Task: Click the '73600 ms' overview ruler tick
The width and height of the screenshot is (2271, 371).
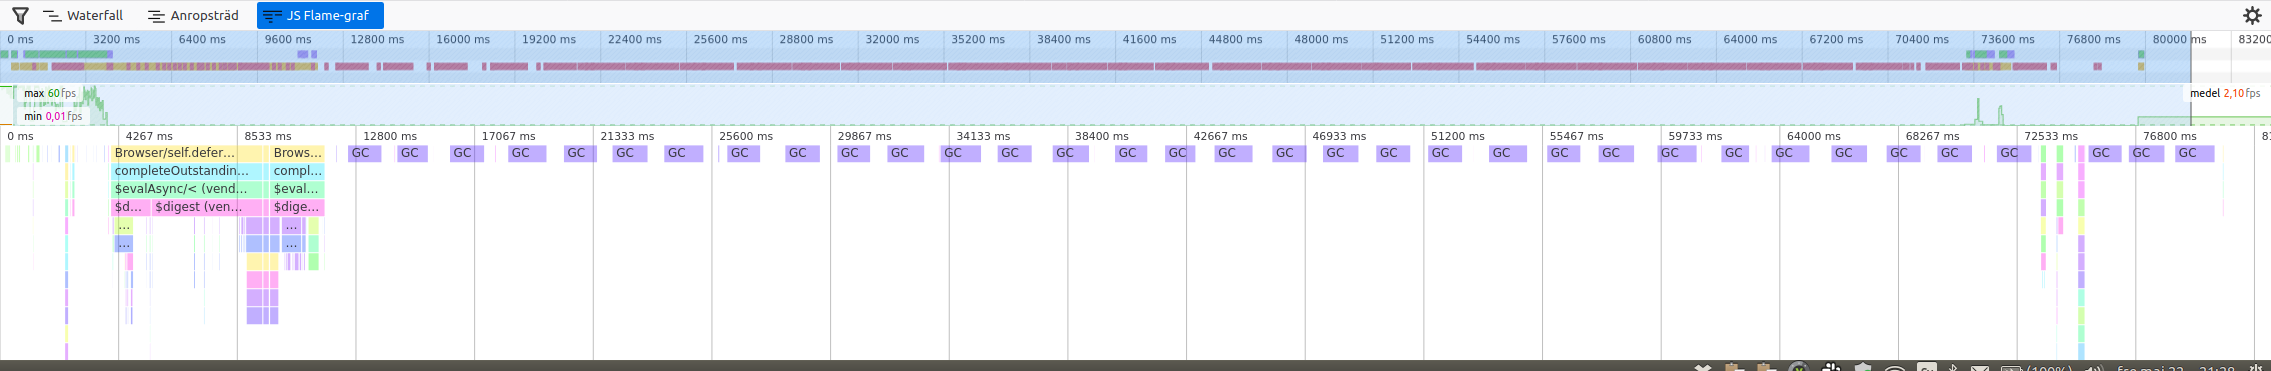Action: [2008, 39]
